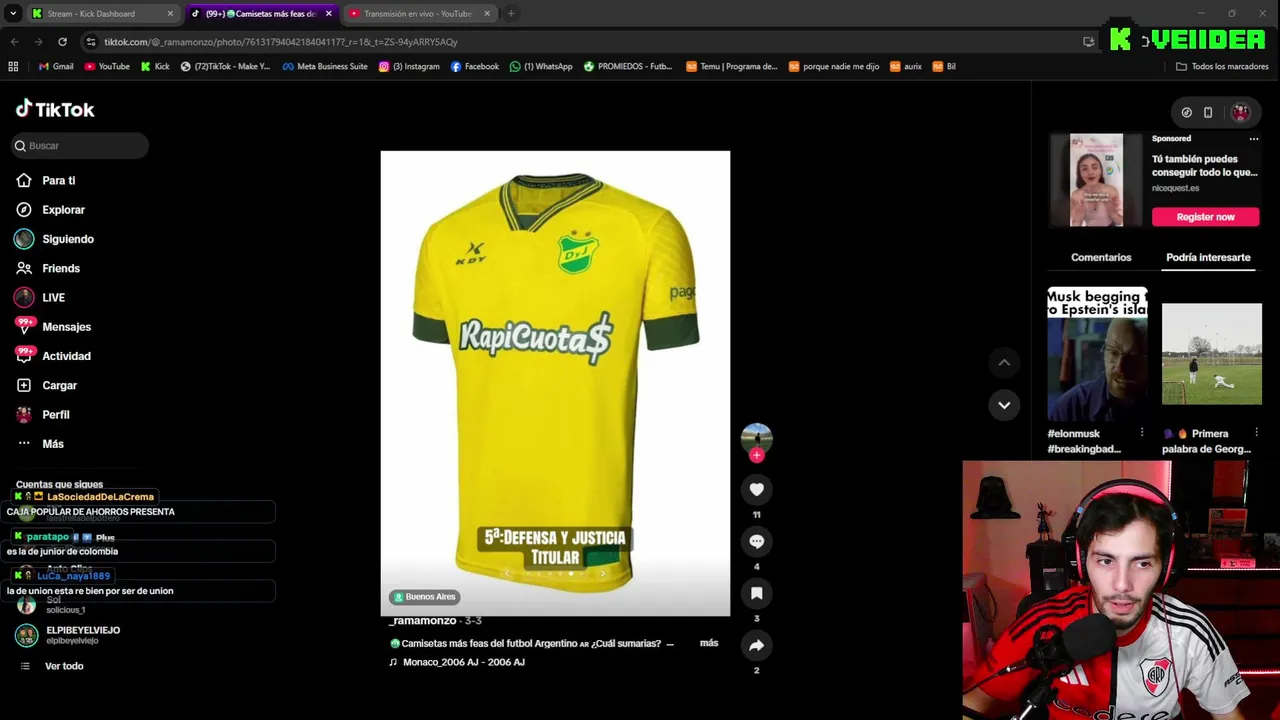Open the Meta Business Suite bookmark

pos(325,67)
